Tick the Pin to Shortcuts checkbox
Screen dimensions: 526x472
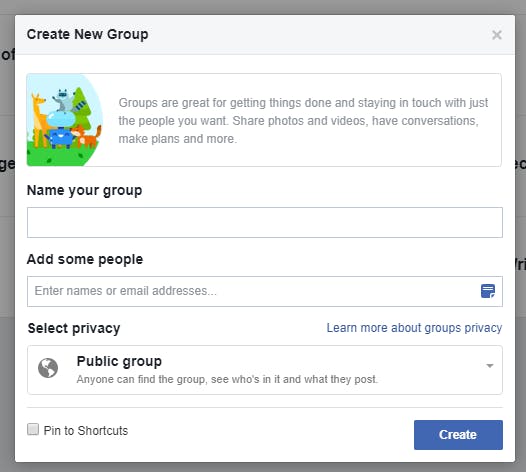click(x=33, y=429)
